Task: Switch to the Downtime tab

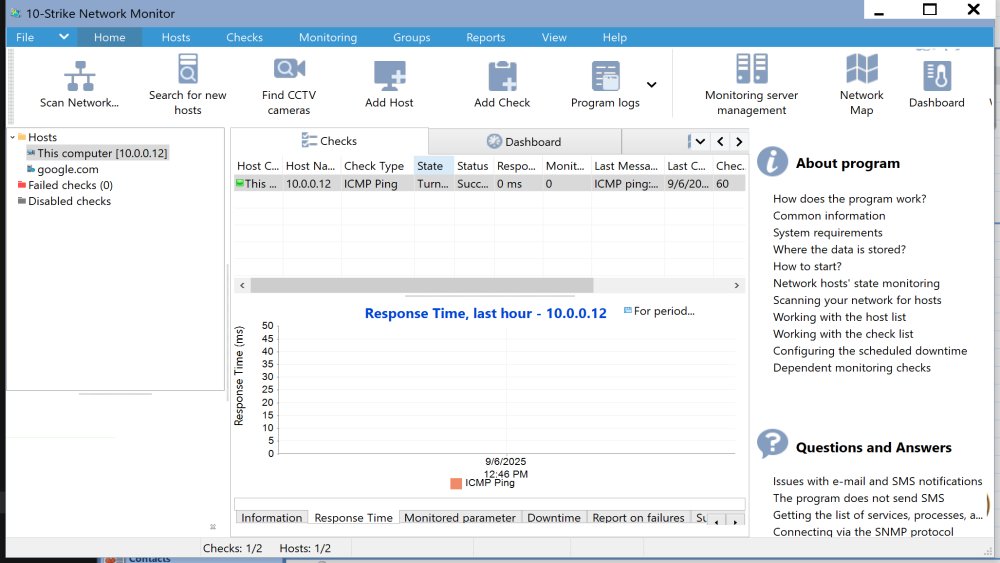Action: [553, 518]
